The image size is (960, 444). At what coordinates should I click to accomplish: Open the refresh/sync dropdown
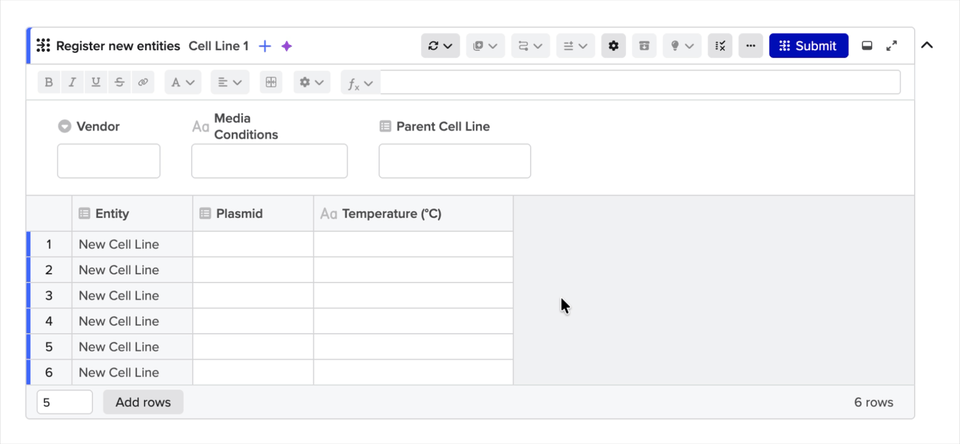point(440,46)
